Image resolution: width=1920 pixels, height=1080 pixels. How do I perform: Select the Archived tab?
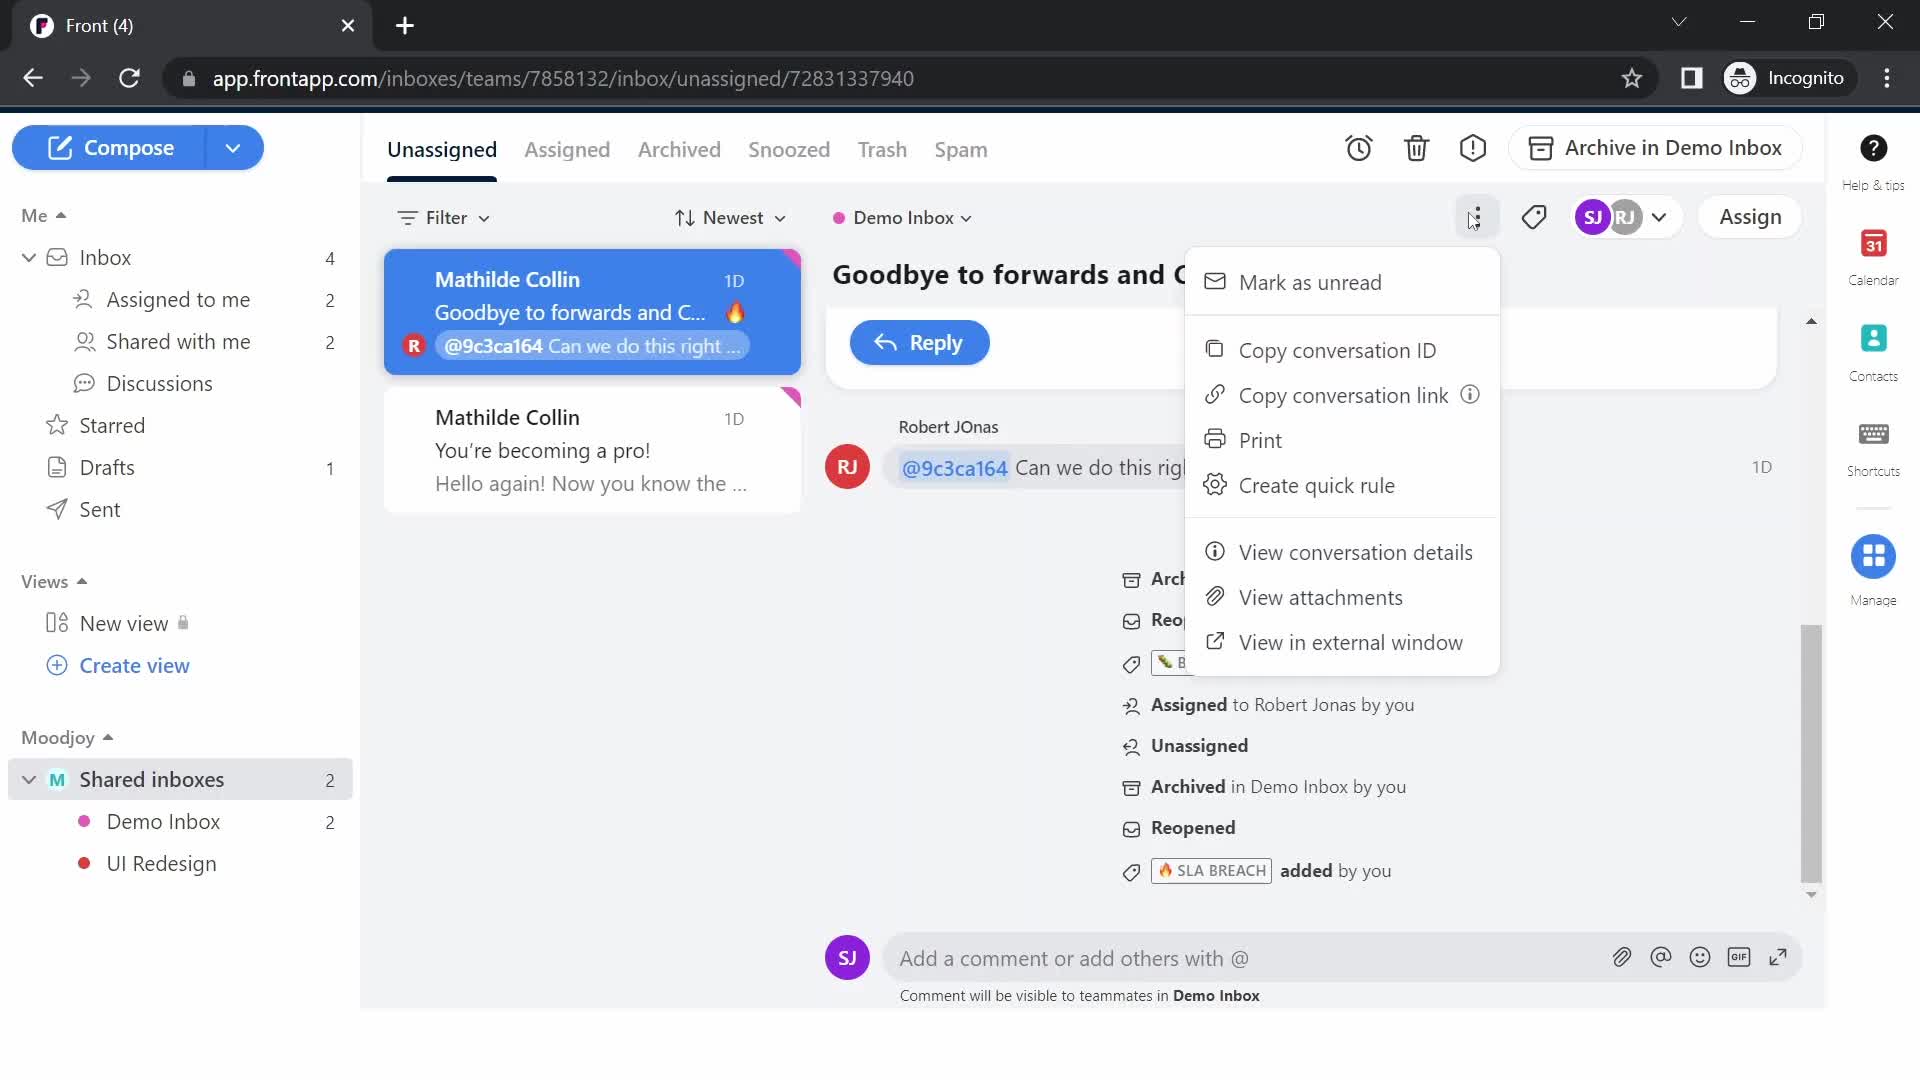click(x=678, y=149)
